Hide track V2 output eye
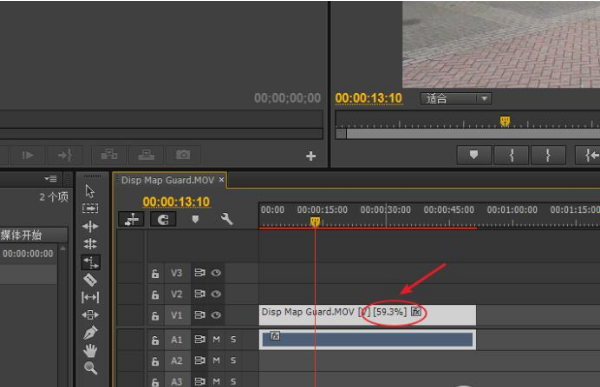Image resolution: width=600 pixels, height=387 pixels. click(216, 294)
